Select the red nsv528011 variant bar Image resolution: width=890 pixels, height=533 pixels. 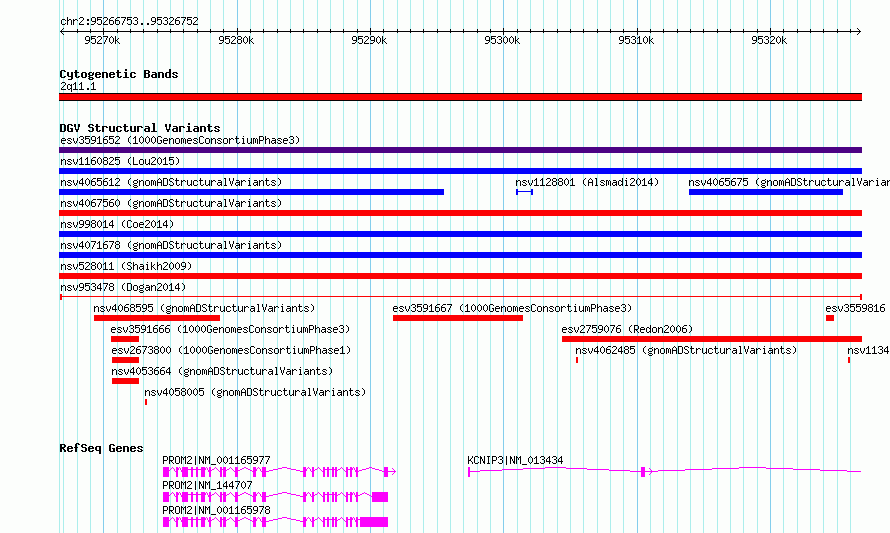coord(460,276)
